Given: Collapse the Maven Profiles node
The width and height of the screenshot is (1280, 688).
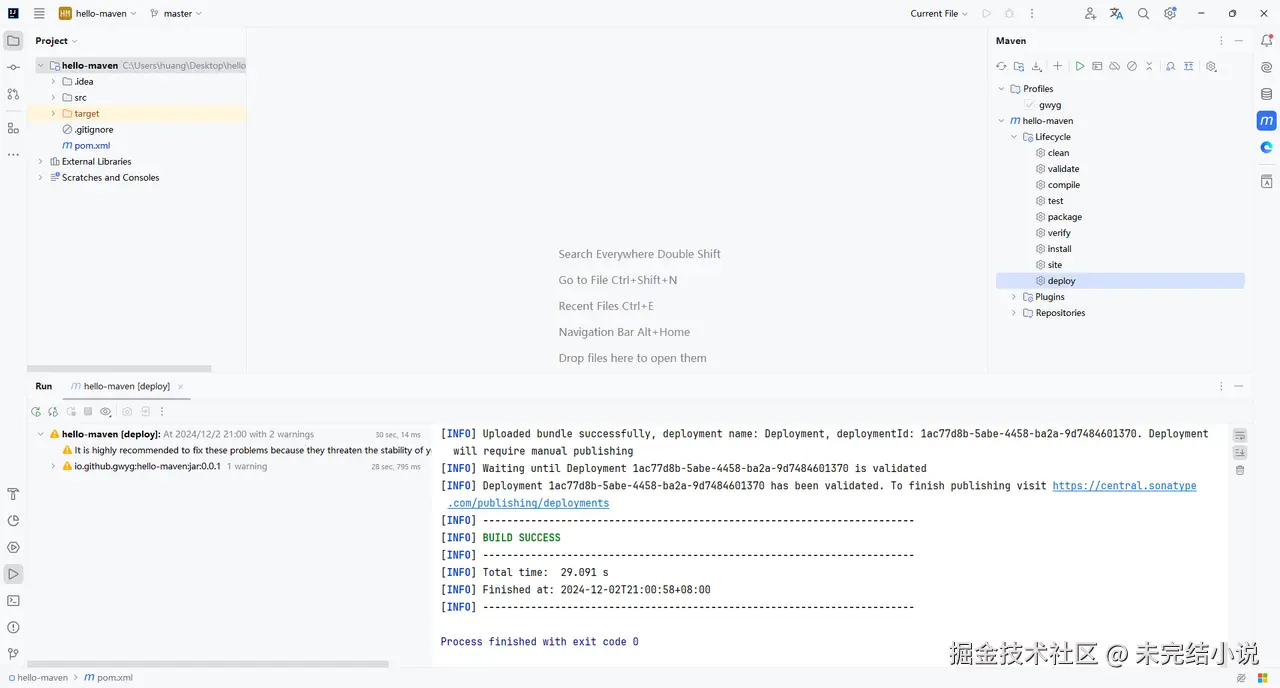Looking at the screenshot, I should point(1002,89).
